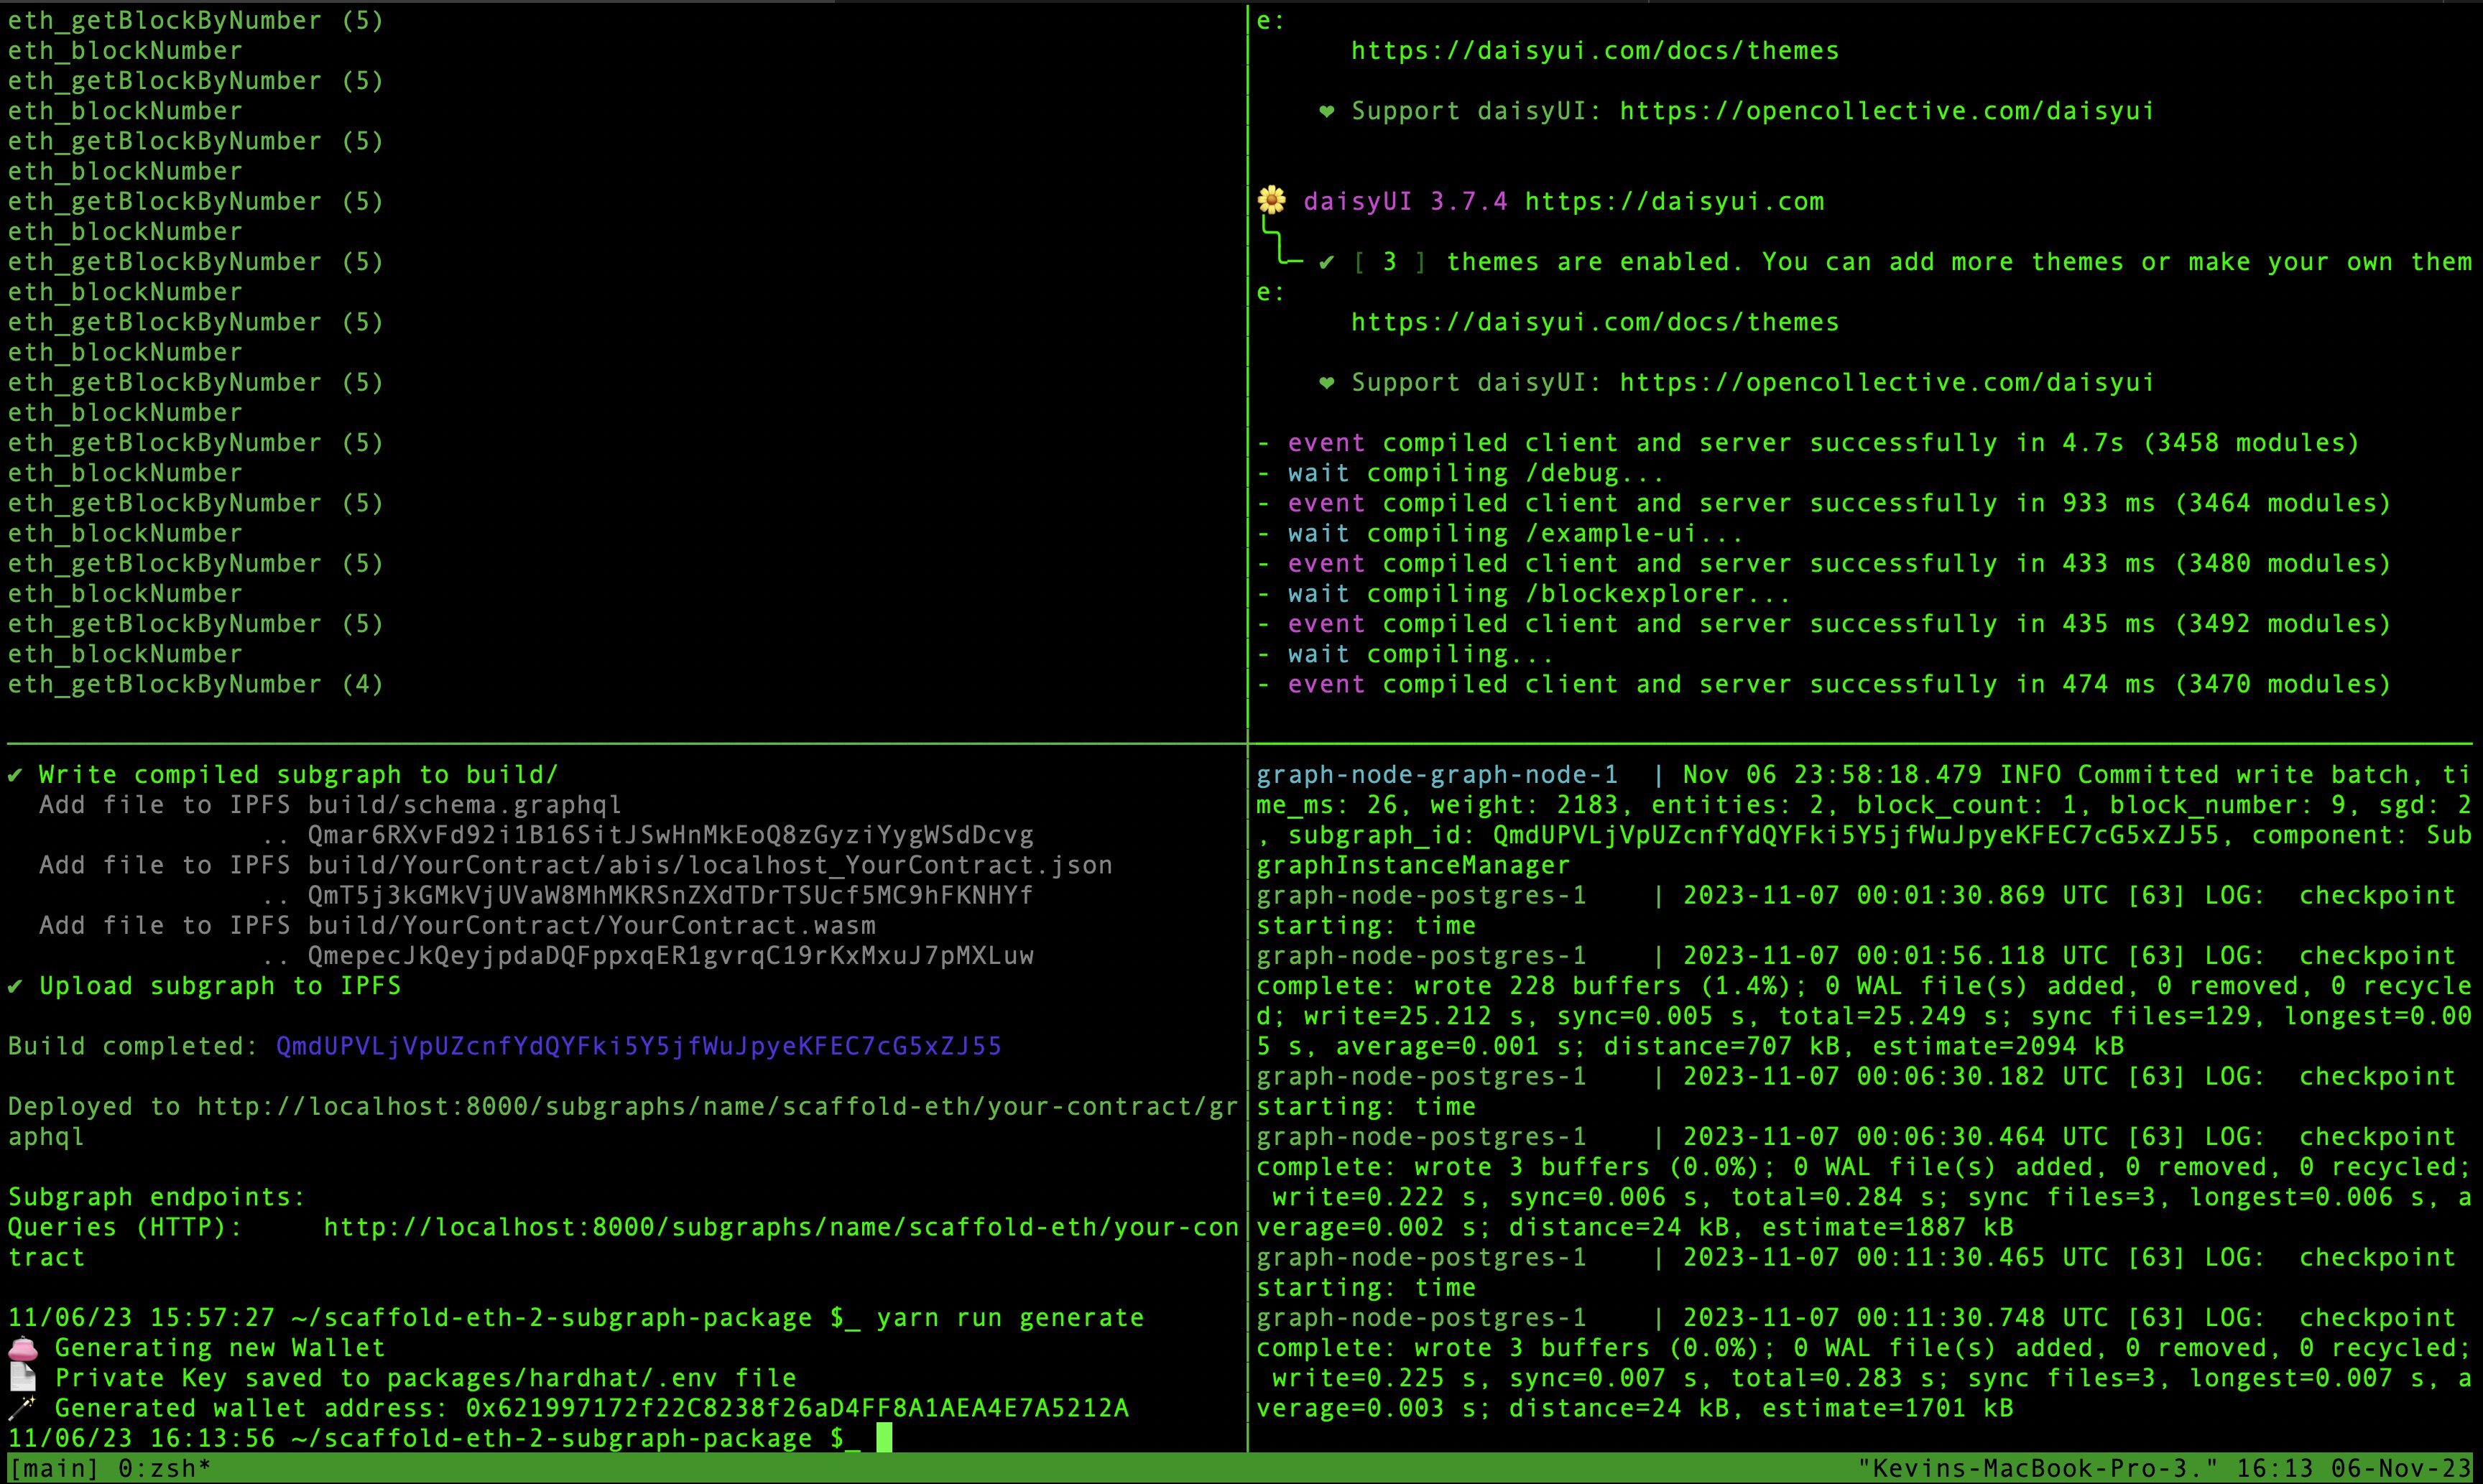The image size is (2483, 1484).
Task: Click the blue Build completed hash QmdUPVLj
Action: coord(638,1046)
